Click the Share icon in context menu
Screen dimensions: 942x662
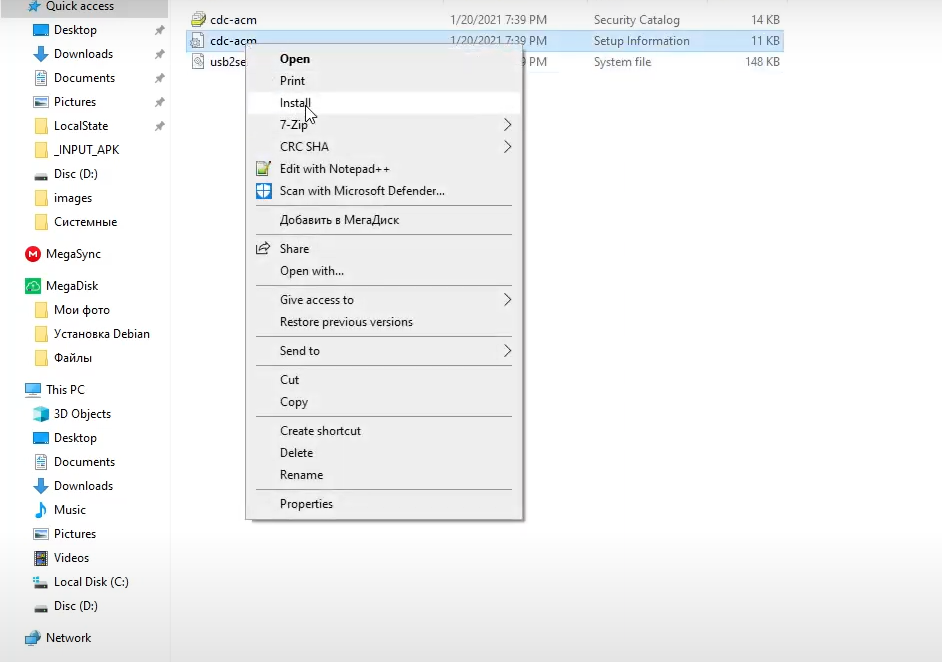tap(263, 249)
